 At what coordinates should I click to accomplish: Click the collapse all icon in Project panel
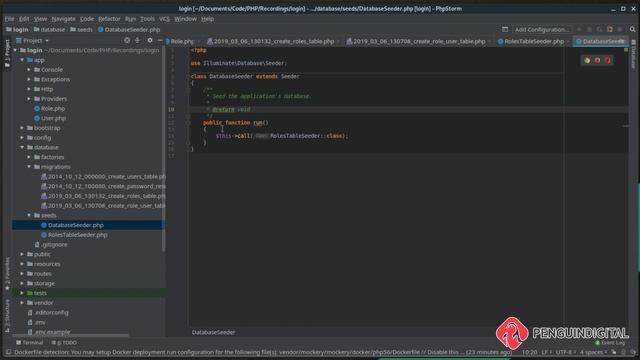[138, 40]
